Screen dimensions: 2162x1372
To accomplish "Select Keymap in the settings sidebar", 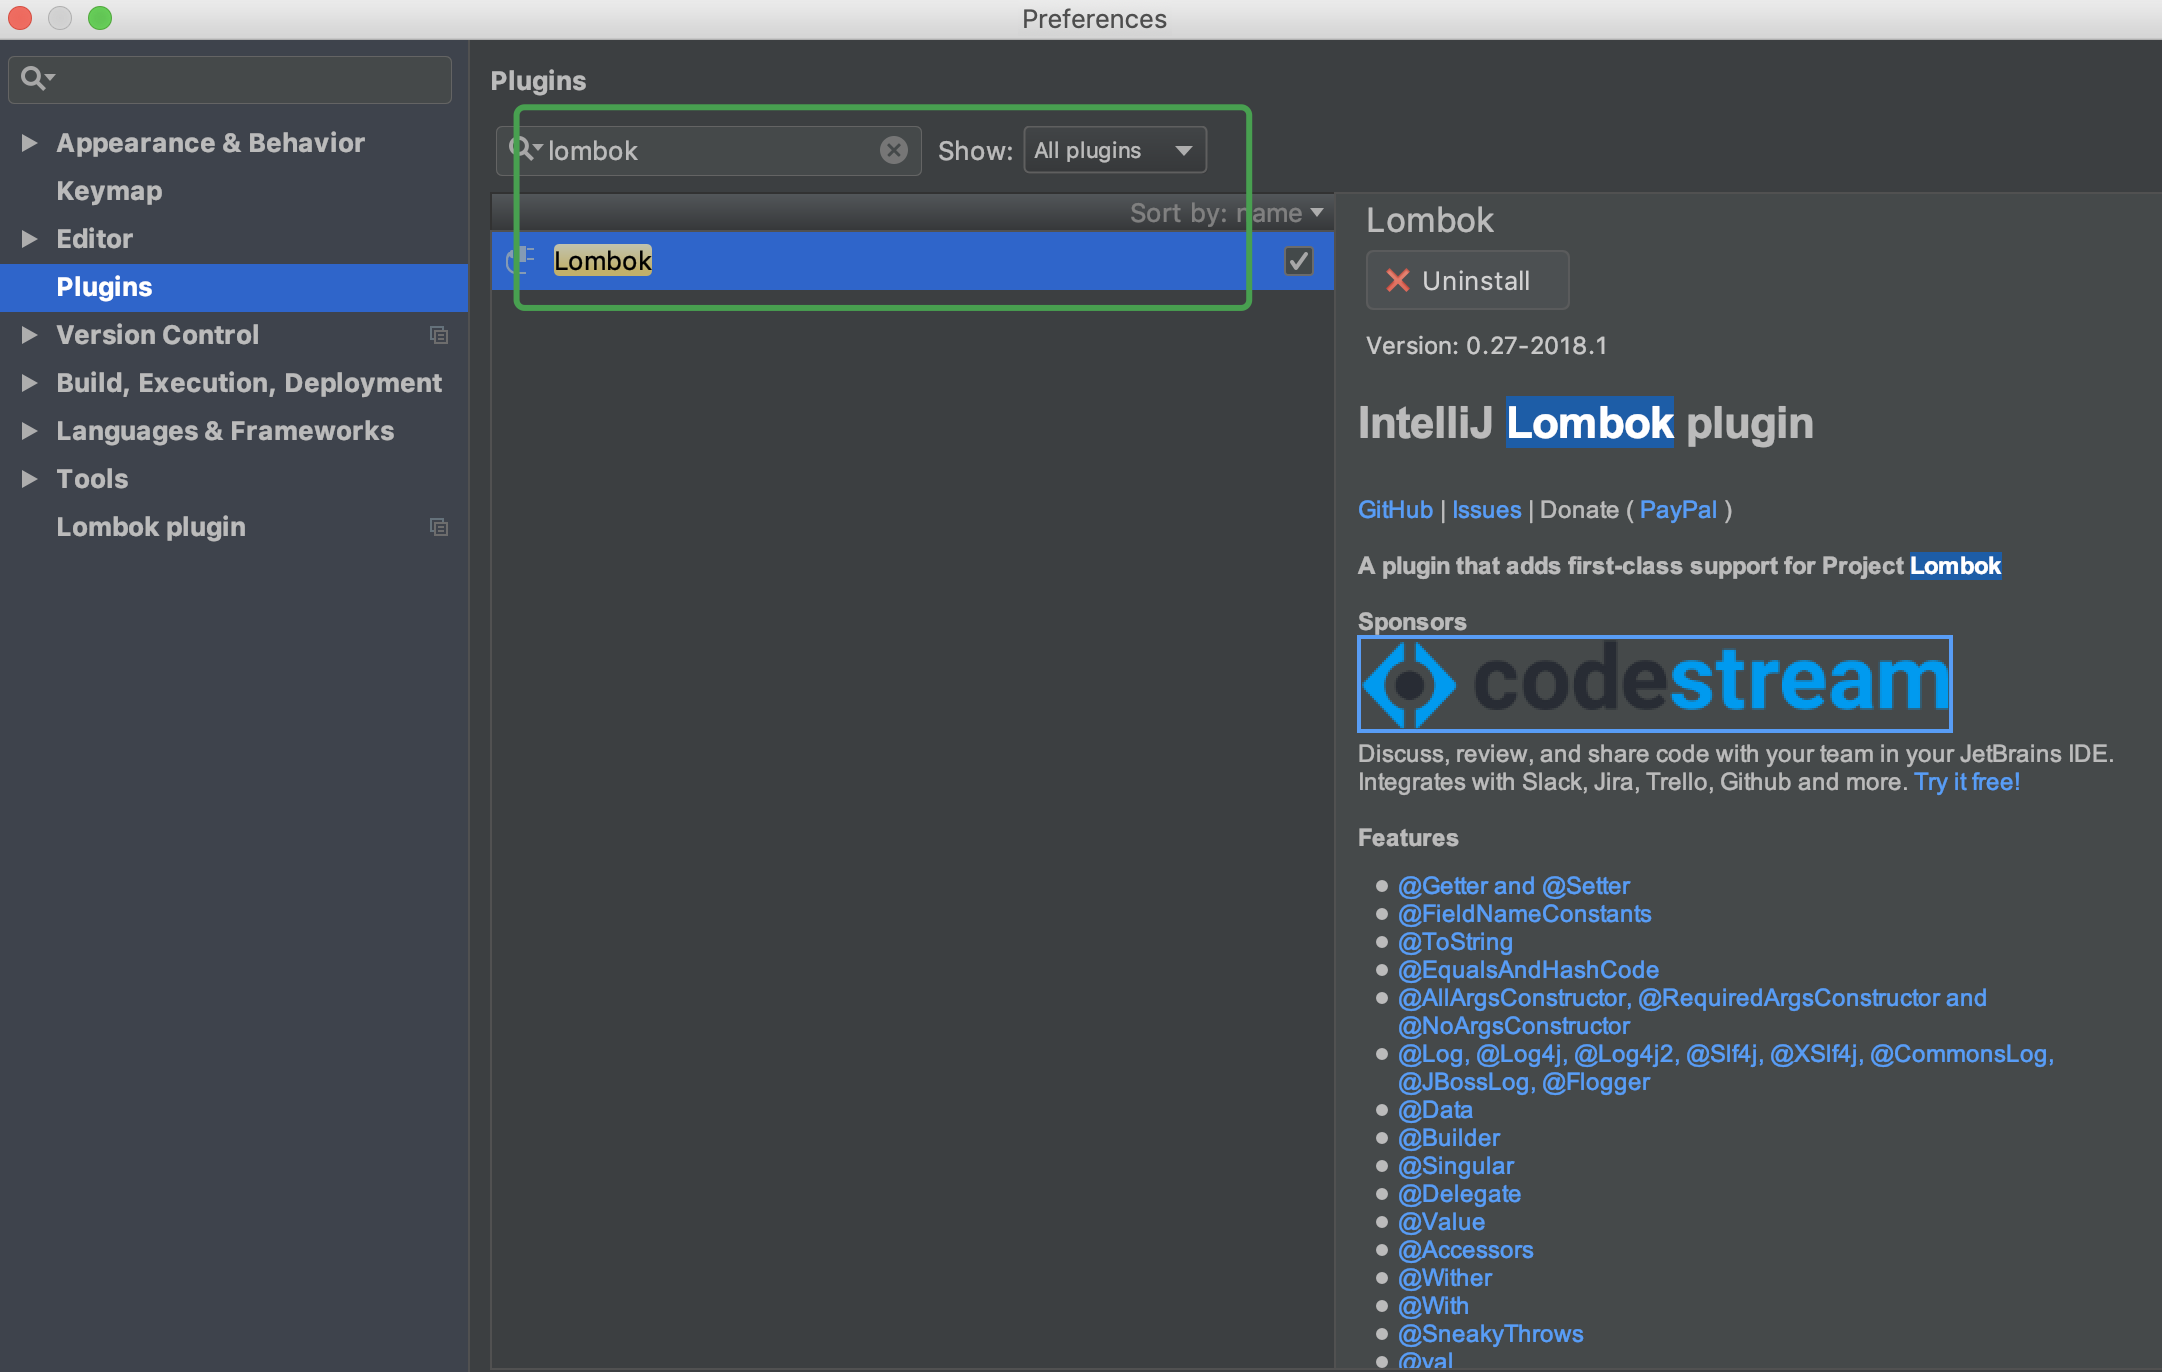I will tap(109, 191).
